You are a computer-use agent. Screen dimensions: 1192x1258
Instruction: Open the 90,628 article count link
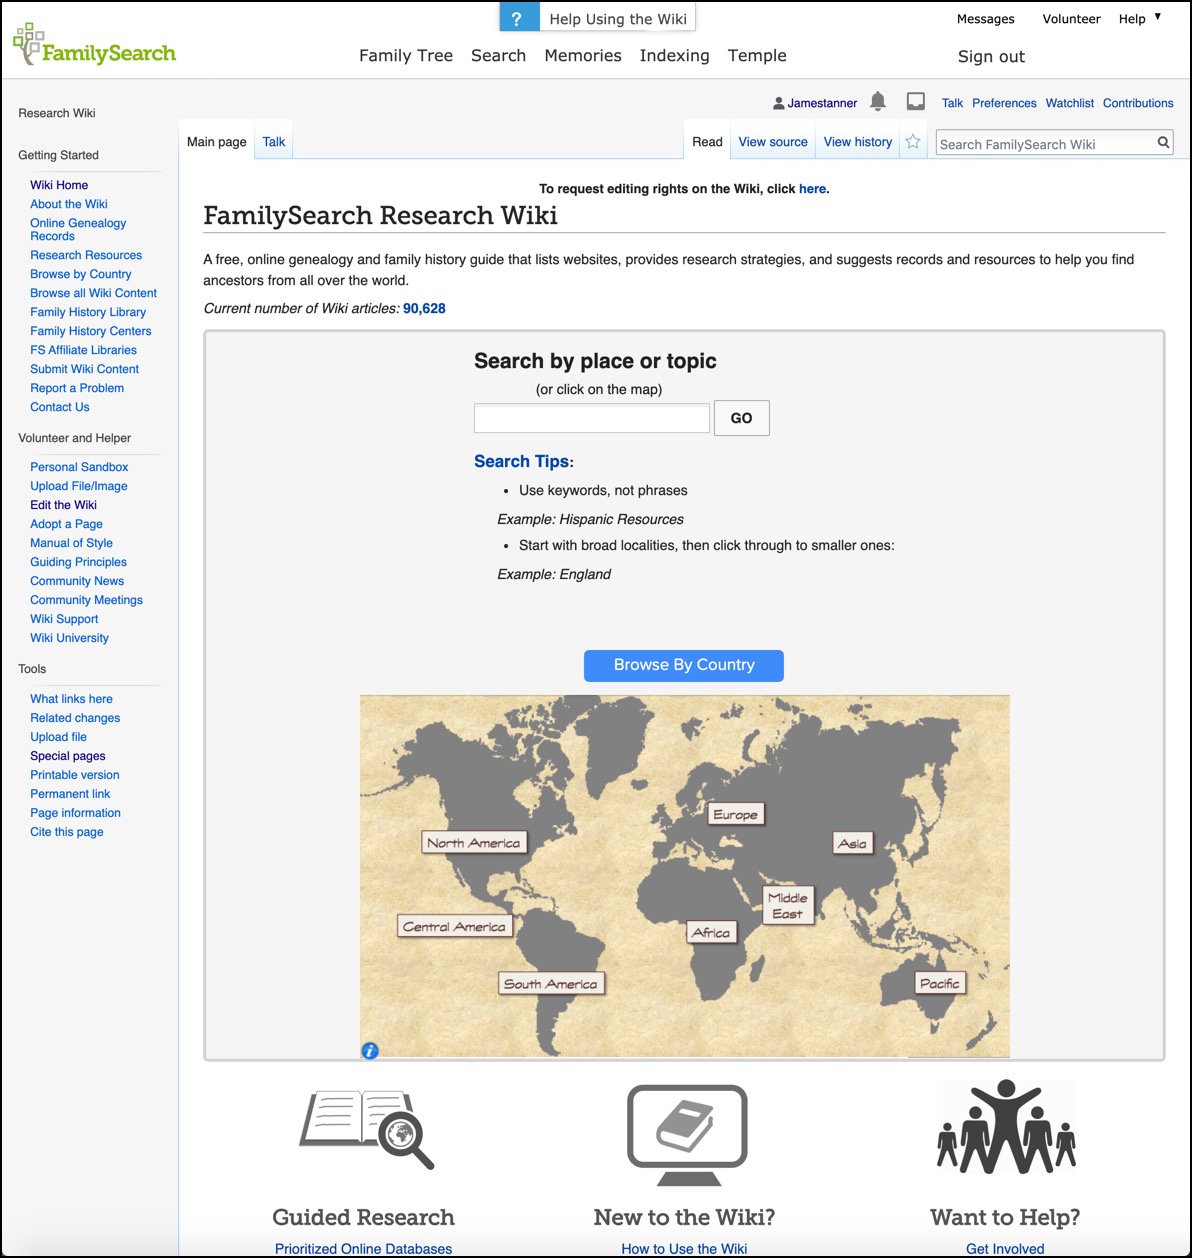[423, 309]
